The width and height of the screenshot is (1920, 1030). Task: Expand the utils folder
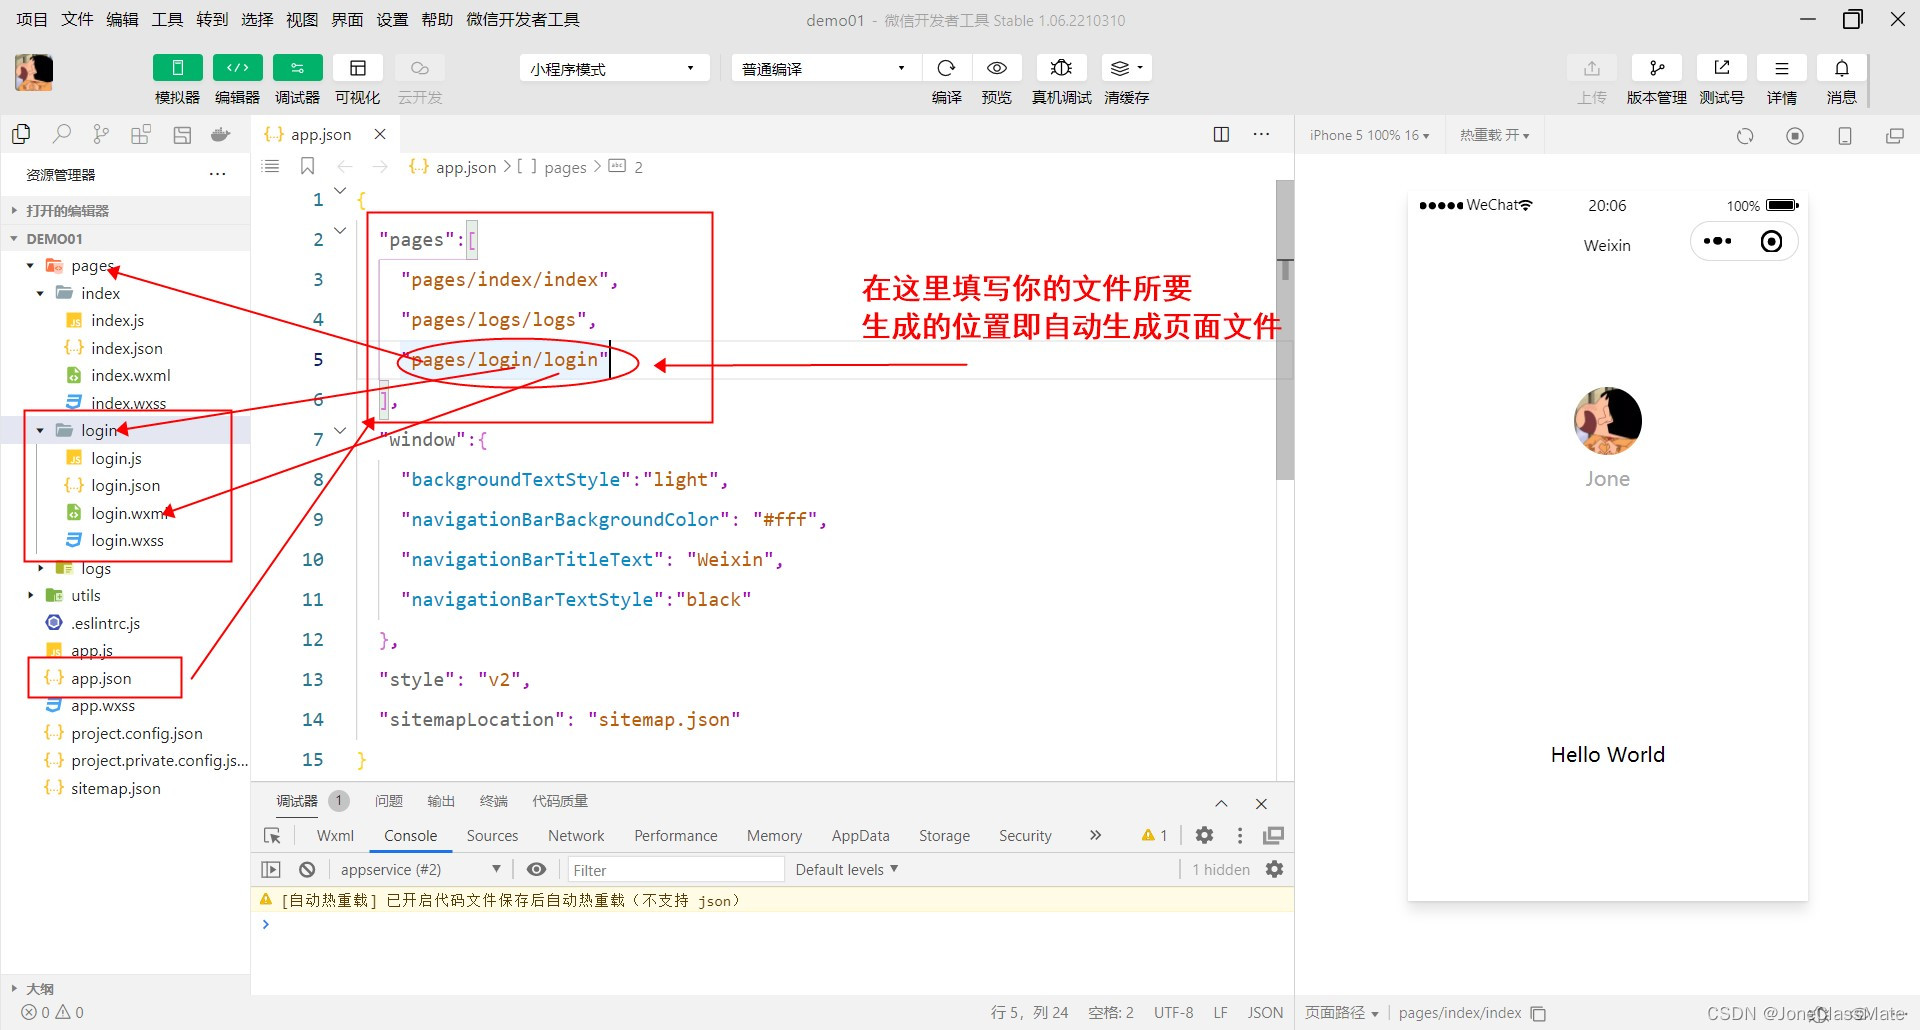(30, 595)
